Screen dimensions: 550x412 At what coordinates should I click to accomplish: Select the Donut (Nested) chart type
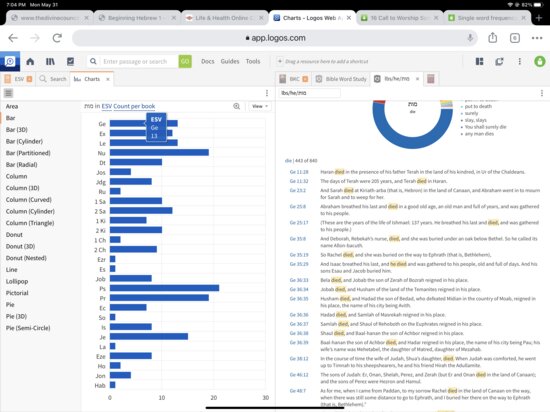click(x=26, y=258)
